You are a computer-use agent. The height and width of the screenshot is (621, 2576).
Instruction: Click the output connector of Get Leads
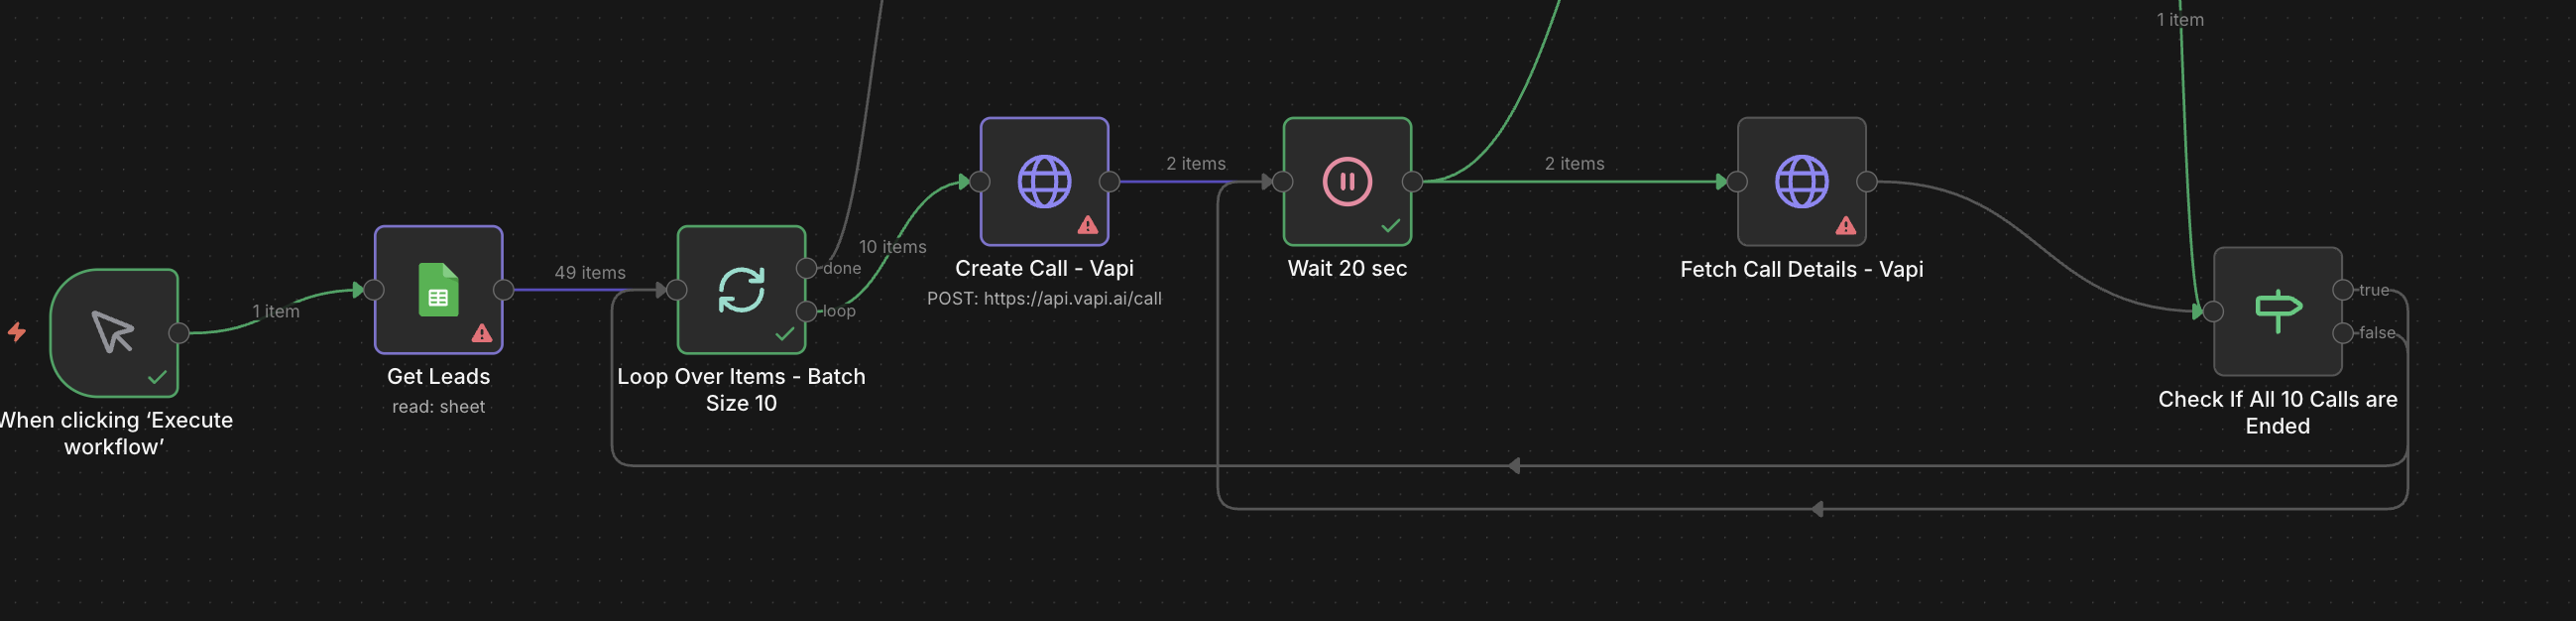pyautogui.click(x=503, y=290)
